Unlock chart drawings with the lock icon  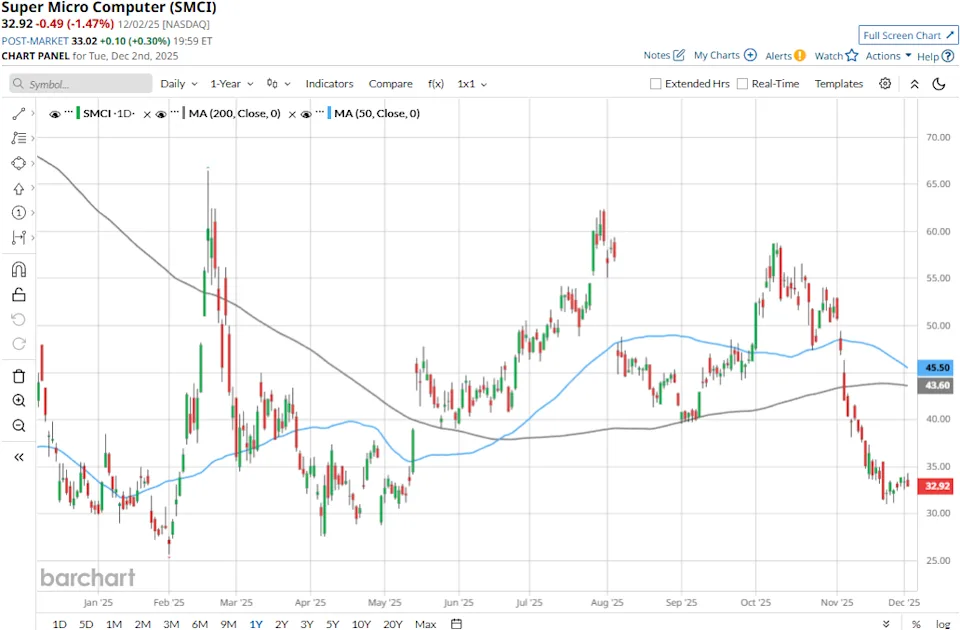pyautogui.click(x=18, y=293)
